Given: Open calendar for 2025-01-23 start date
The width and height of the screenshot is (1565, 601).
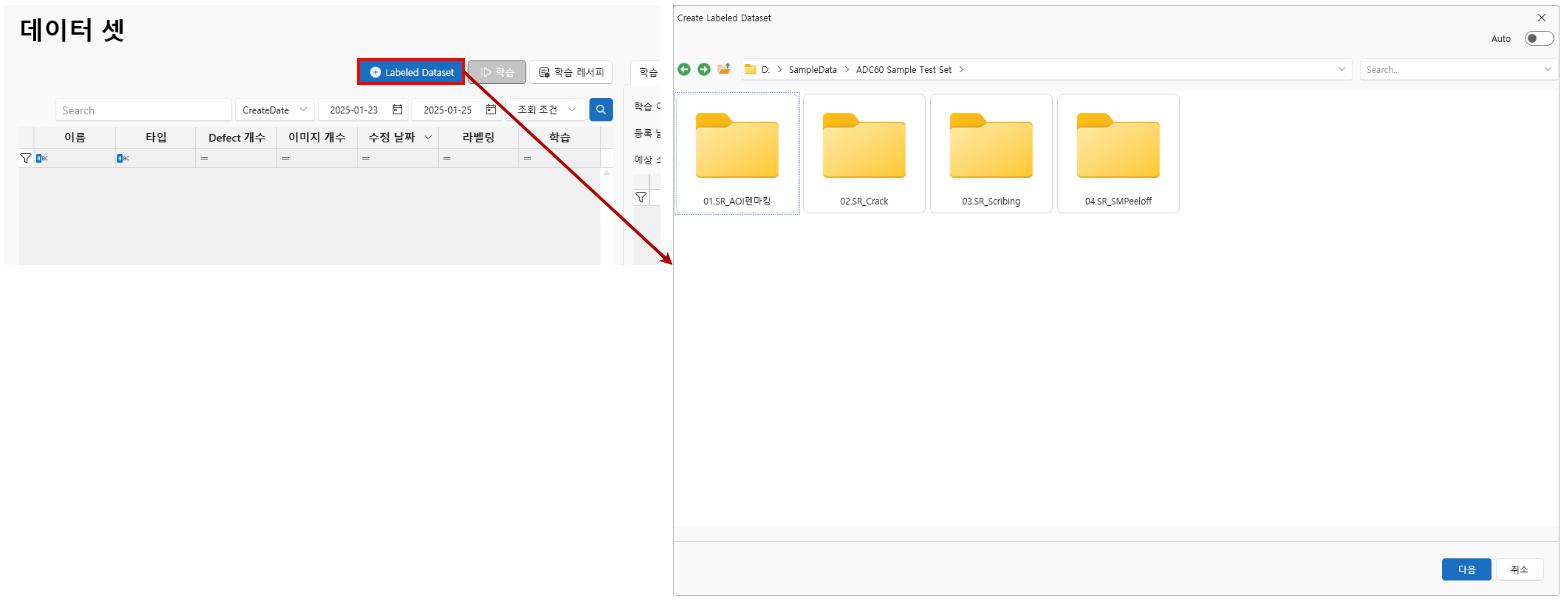Looking at the screenshot, I should point(397,110).
